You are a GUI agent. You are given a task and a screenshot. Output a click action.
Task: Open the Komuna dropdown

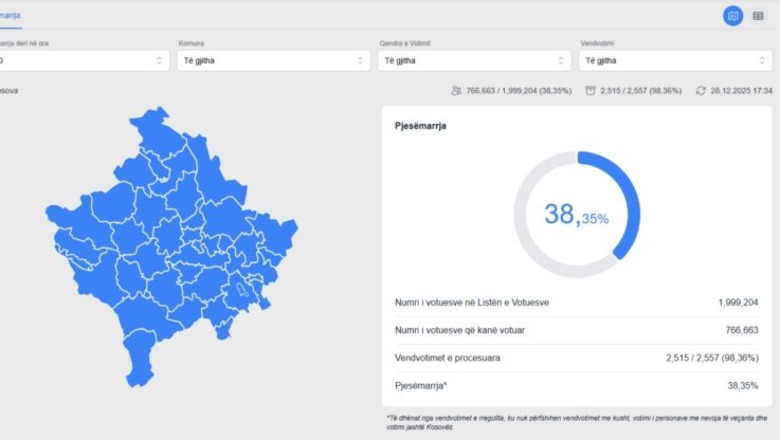point(273,61)
